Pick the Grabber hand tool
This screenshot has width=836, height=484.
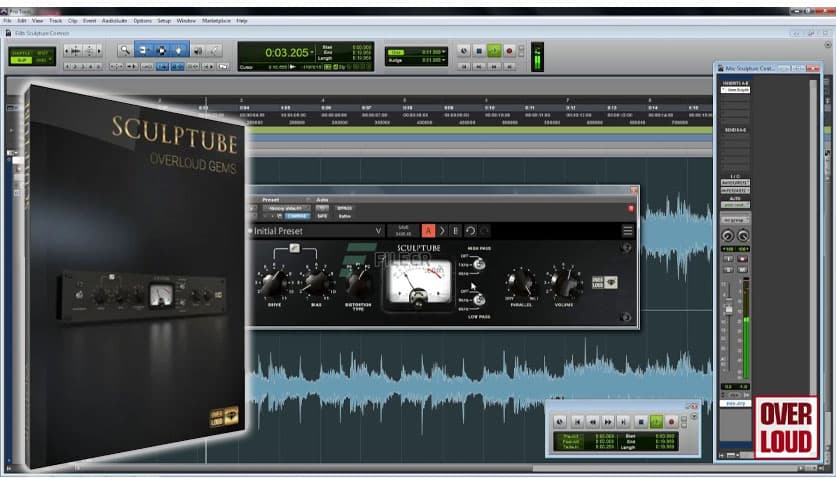179,50
